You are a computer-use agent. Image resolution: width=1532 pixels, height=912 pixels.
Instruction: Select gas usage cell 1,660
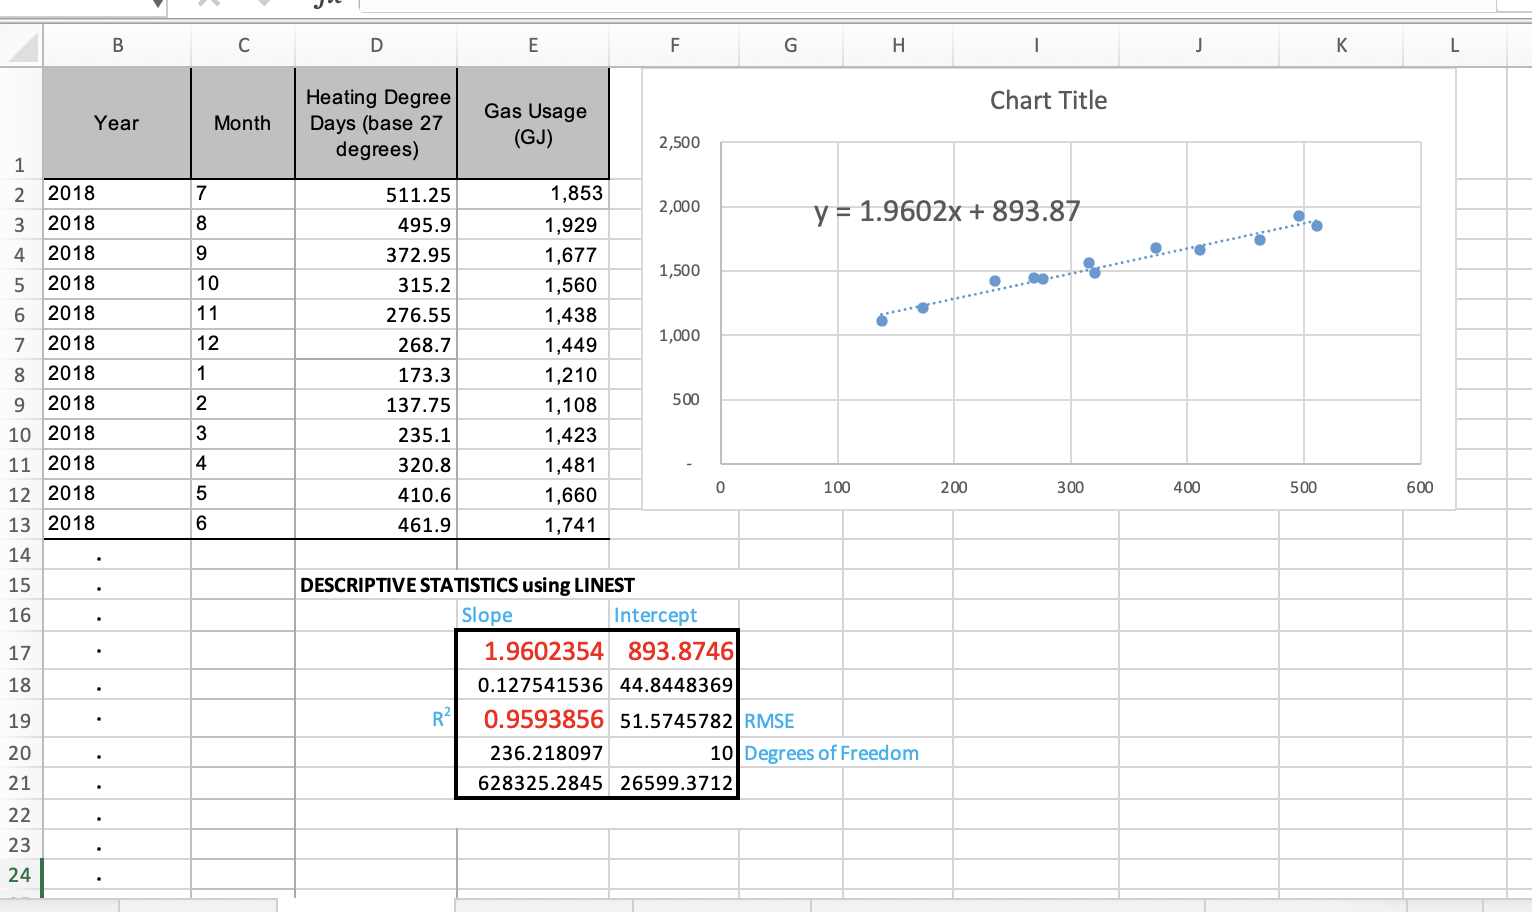[x=533, y=494]
